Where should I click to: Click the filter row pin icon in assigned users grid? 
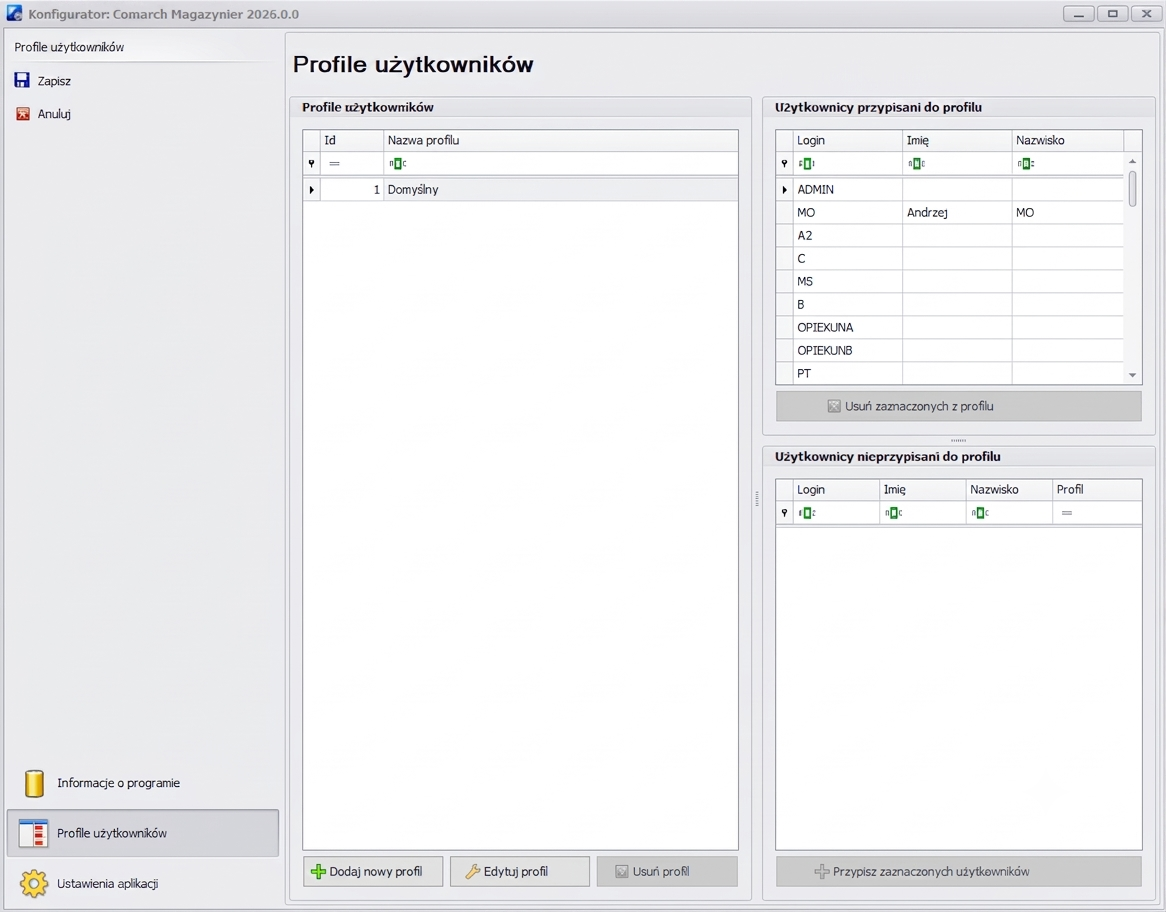785,164
